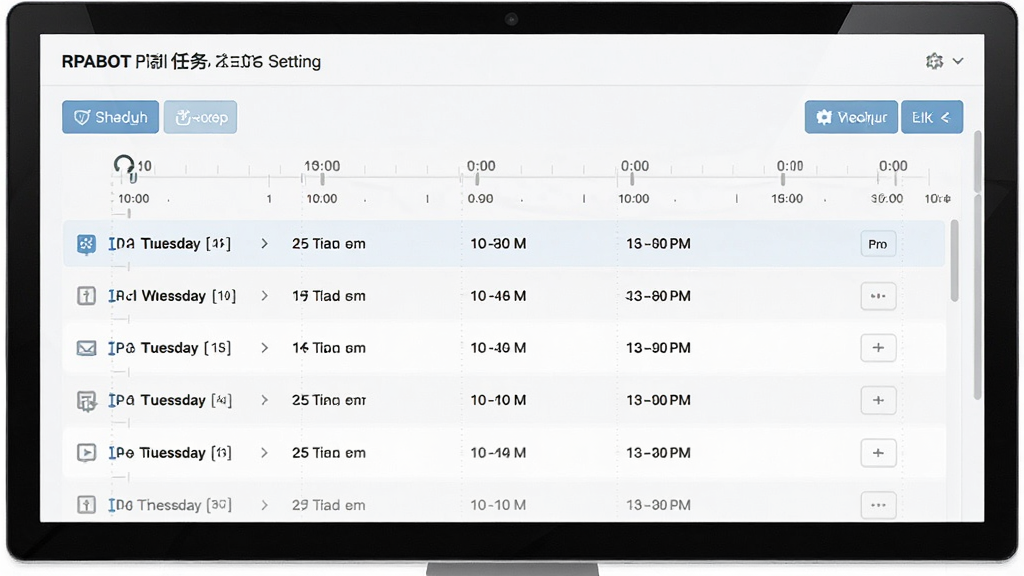
Task: Click the faded button next to Shaduh
Action: (200, 117)
